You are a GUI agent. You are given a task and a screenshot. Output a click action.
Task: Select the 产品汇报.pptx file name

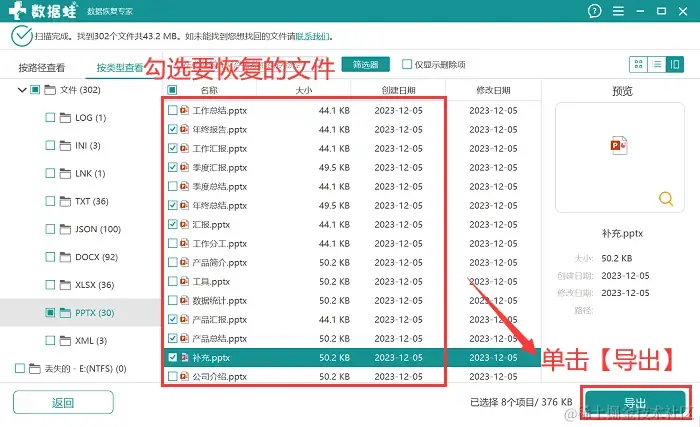click(220, 320)
